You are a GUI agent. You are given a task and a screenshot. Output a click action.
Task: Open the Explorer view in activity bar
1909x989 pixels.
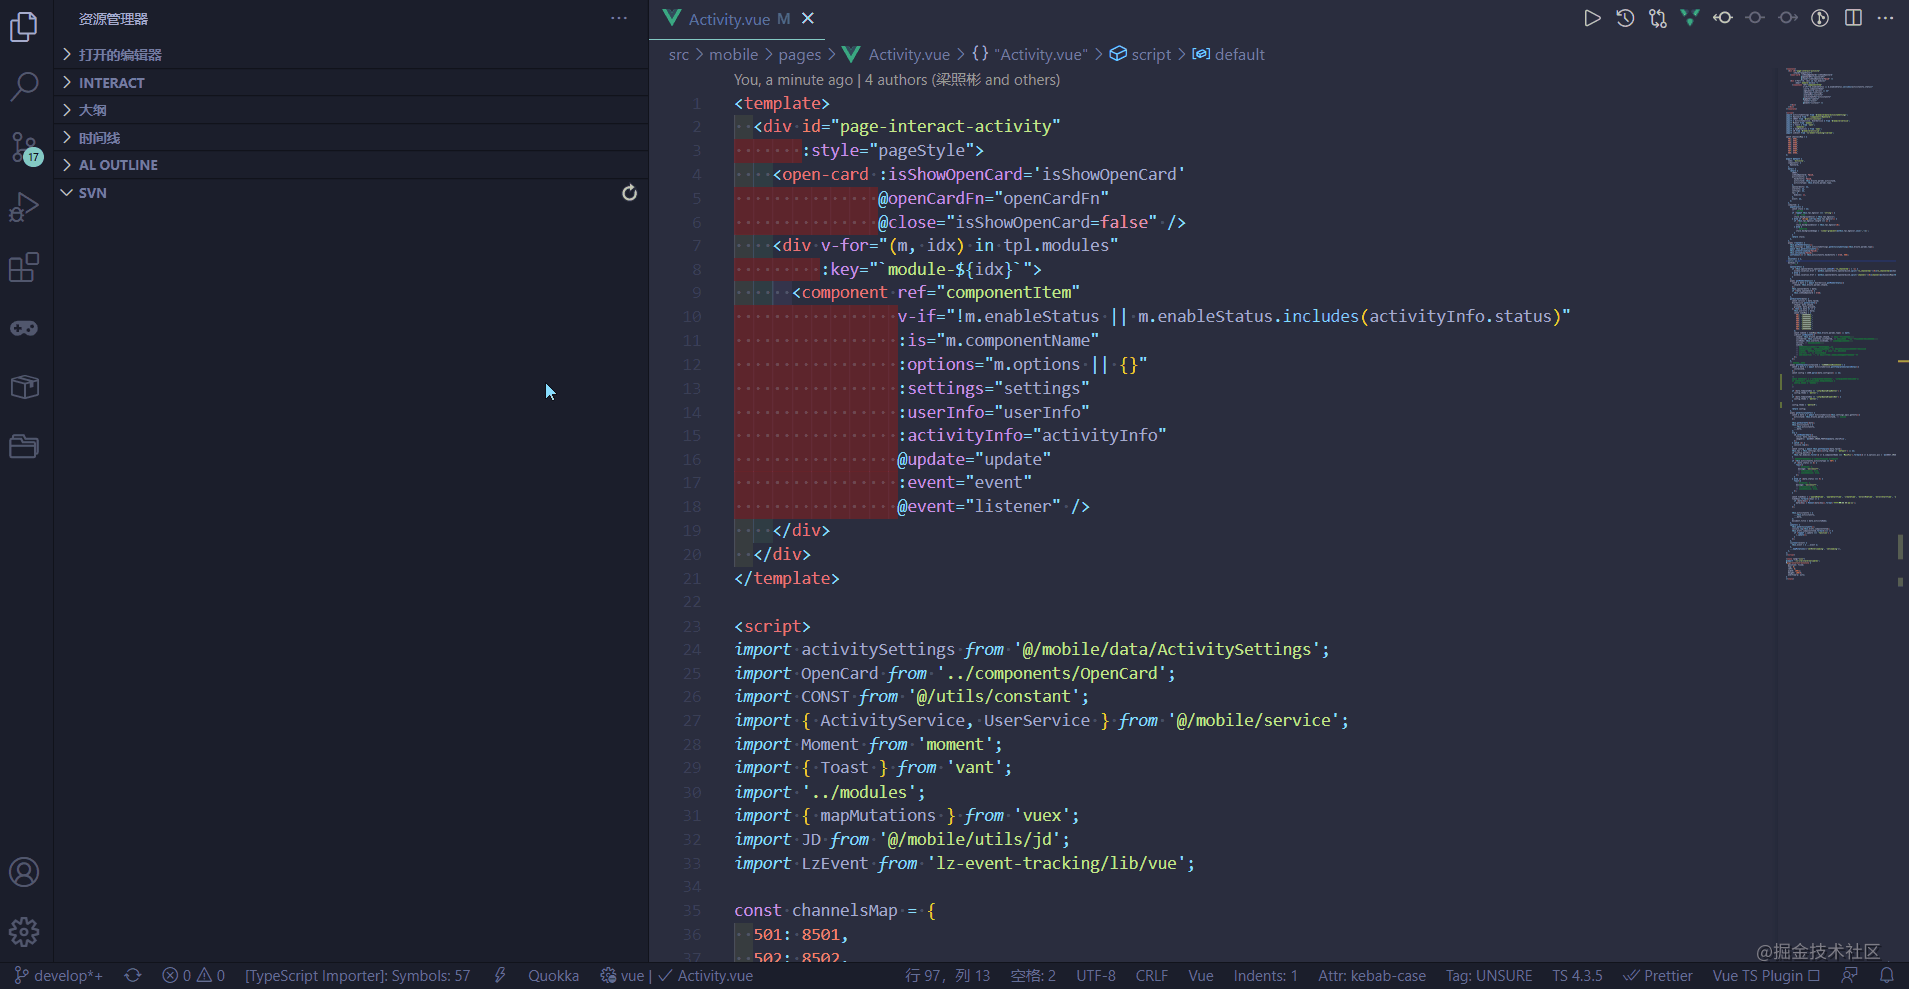(x=24, y=27)
